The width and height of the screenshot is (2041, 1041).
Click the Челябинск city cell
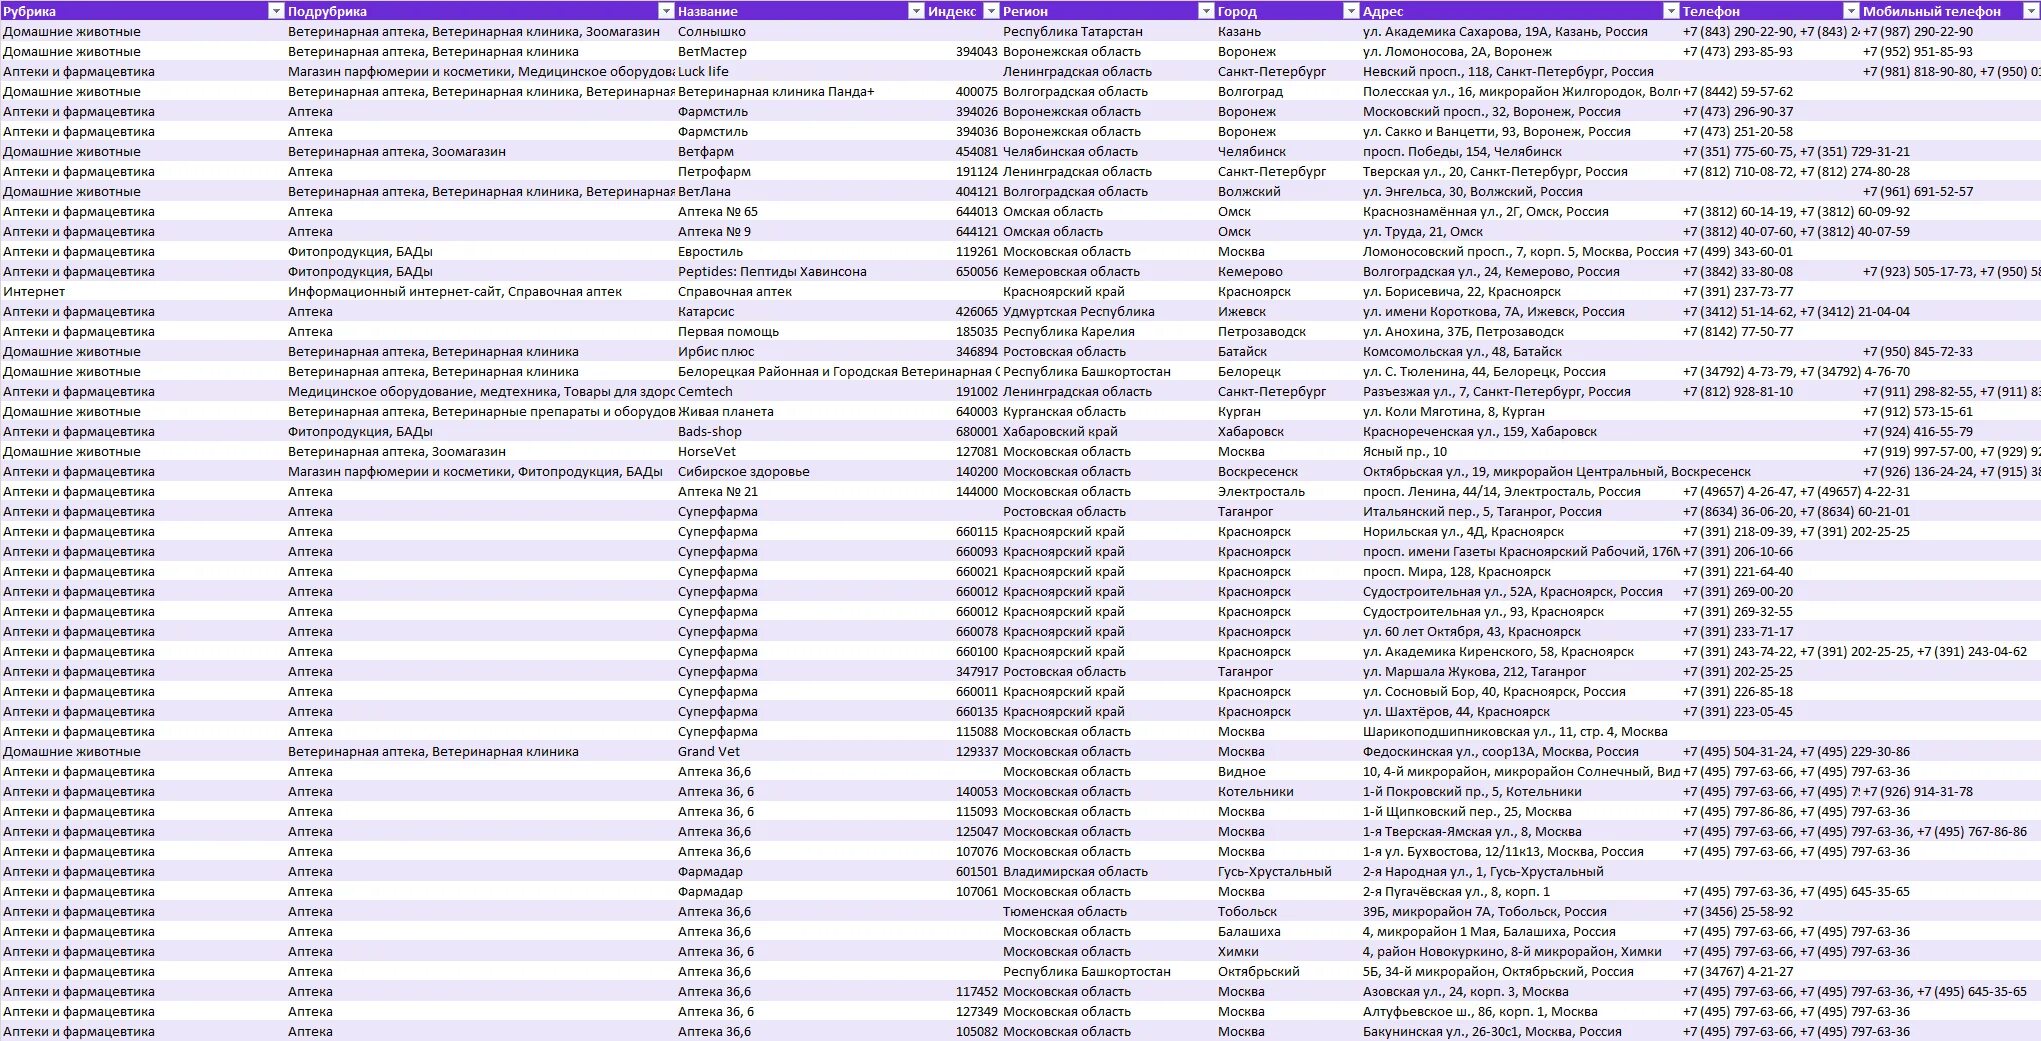tap(1287, 151)
